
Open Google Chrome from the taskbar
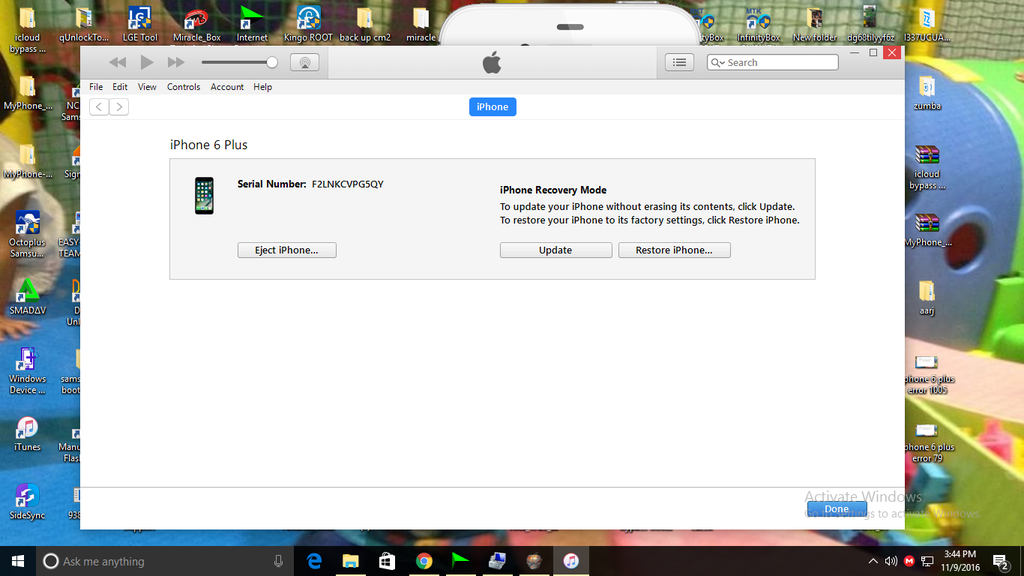point(424,561)
